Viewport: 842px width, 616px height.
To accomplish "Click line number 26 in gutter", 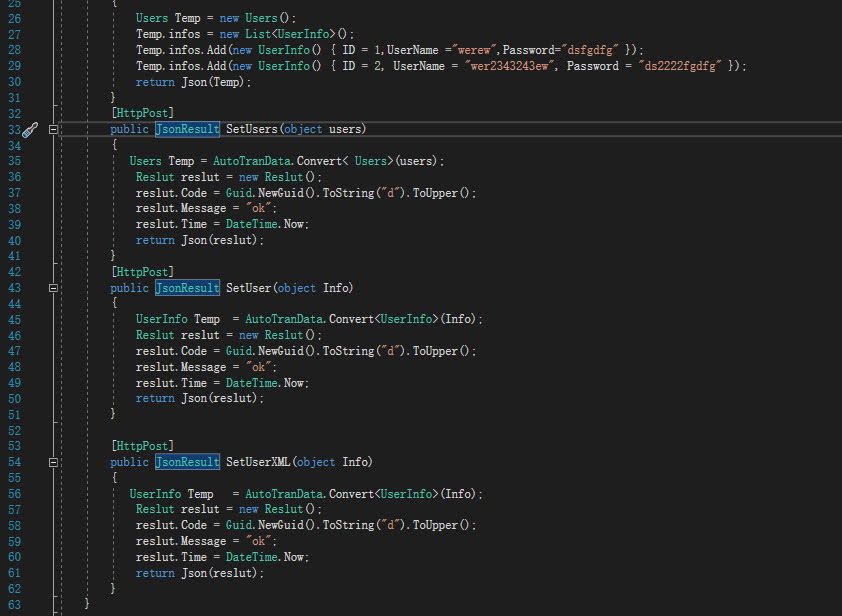I will point(13,3).
